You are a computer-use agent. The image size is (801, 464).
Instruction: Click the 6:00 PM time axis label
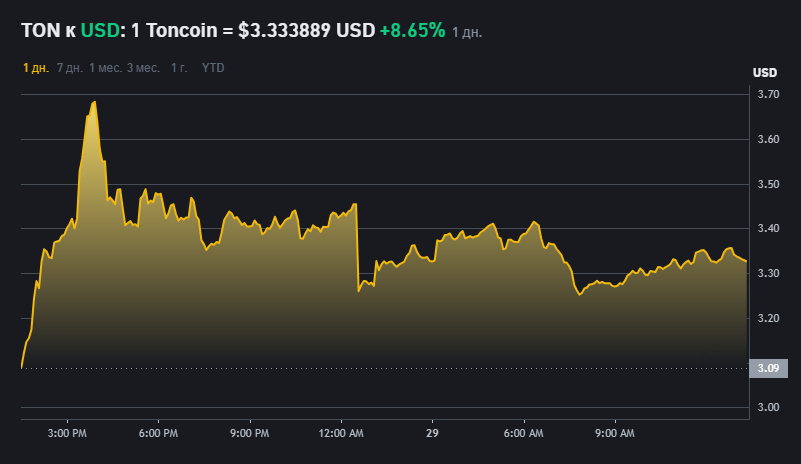click(x=158, y=433)
